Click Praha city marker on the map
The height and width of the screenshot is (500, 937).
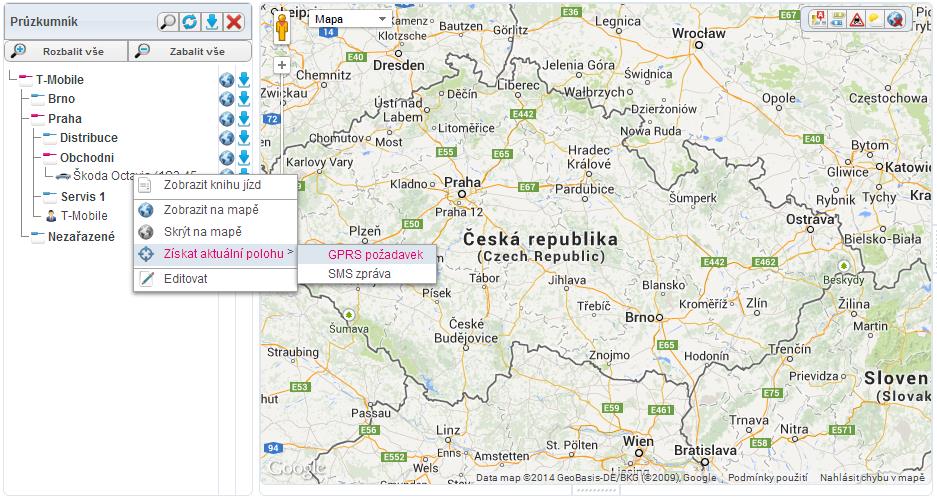coord(461,194)
